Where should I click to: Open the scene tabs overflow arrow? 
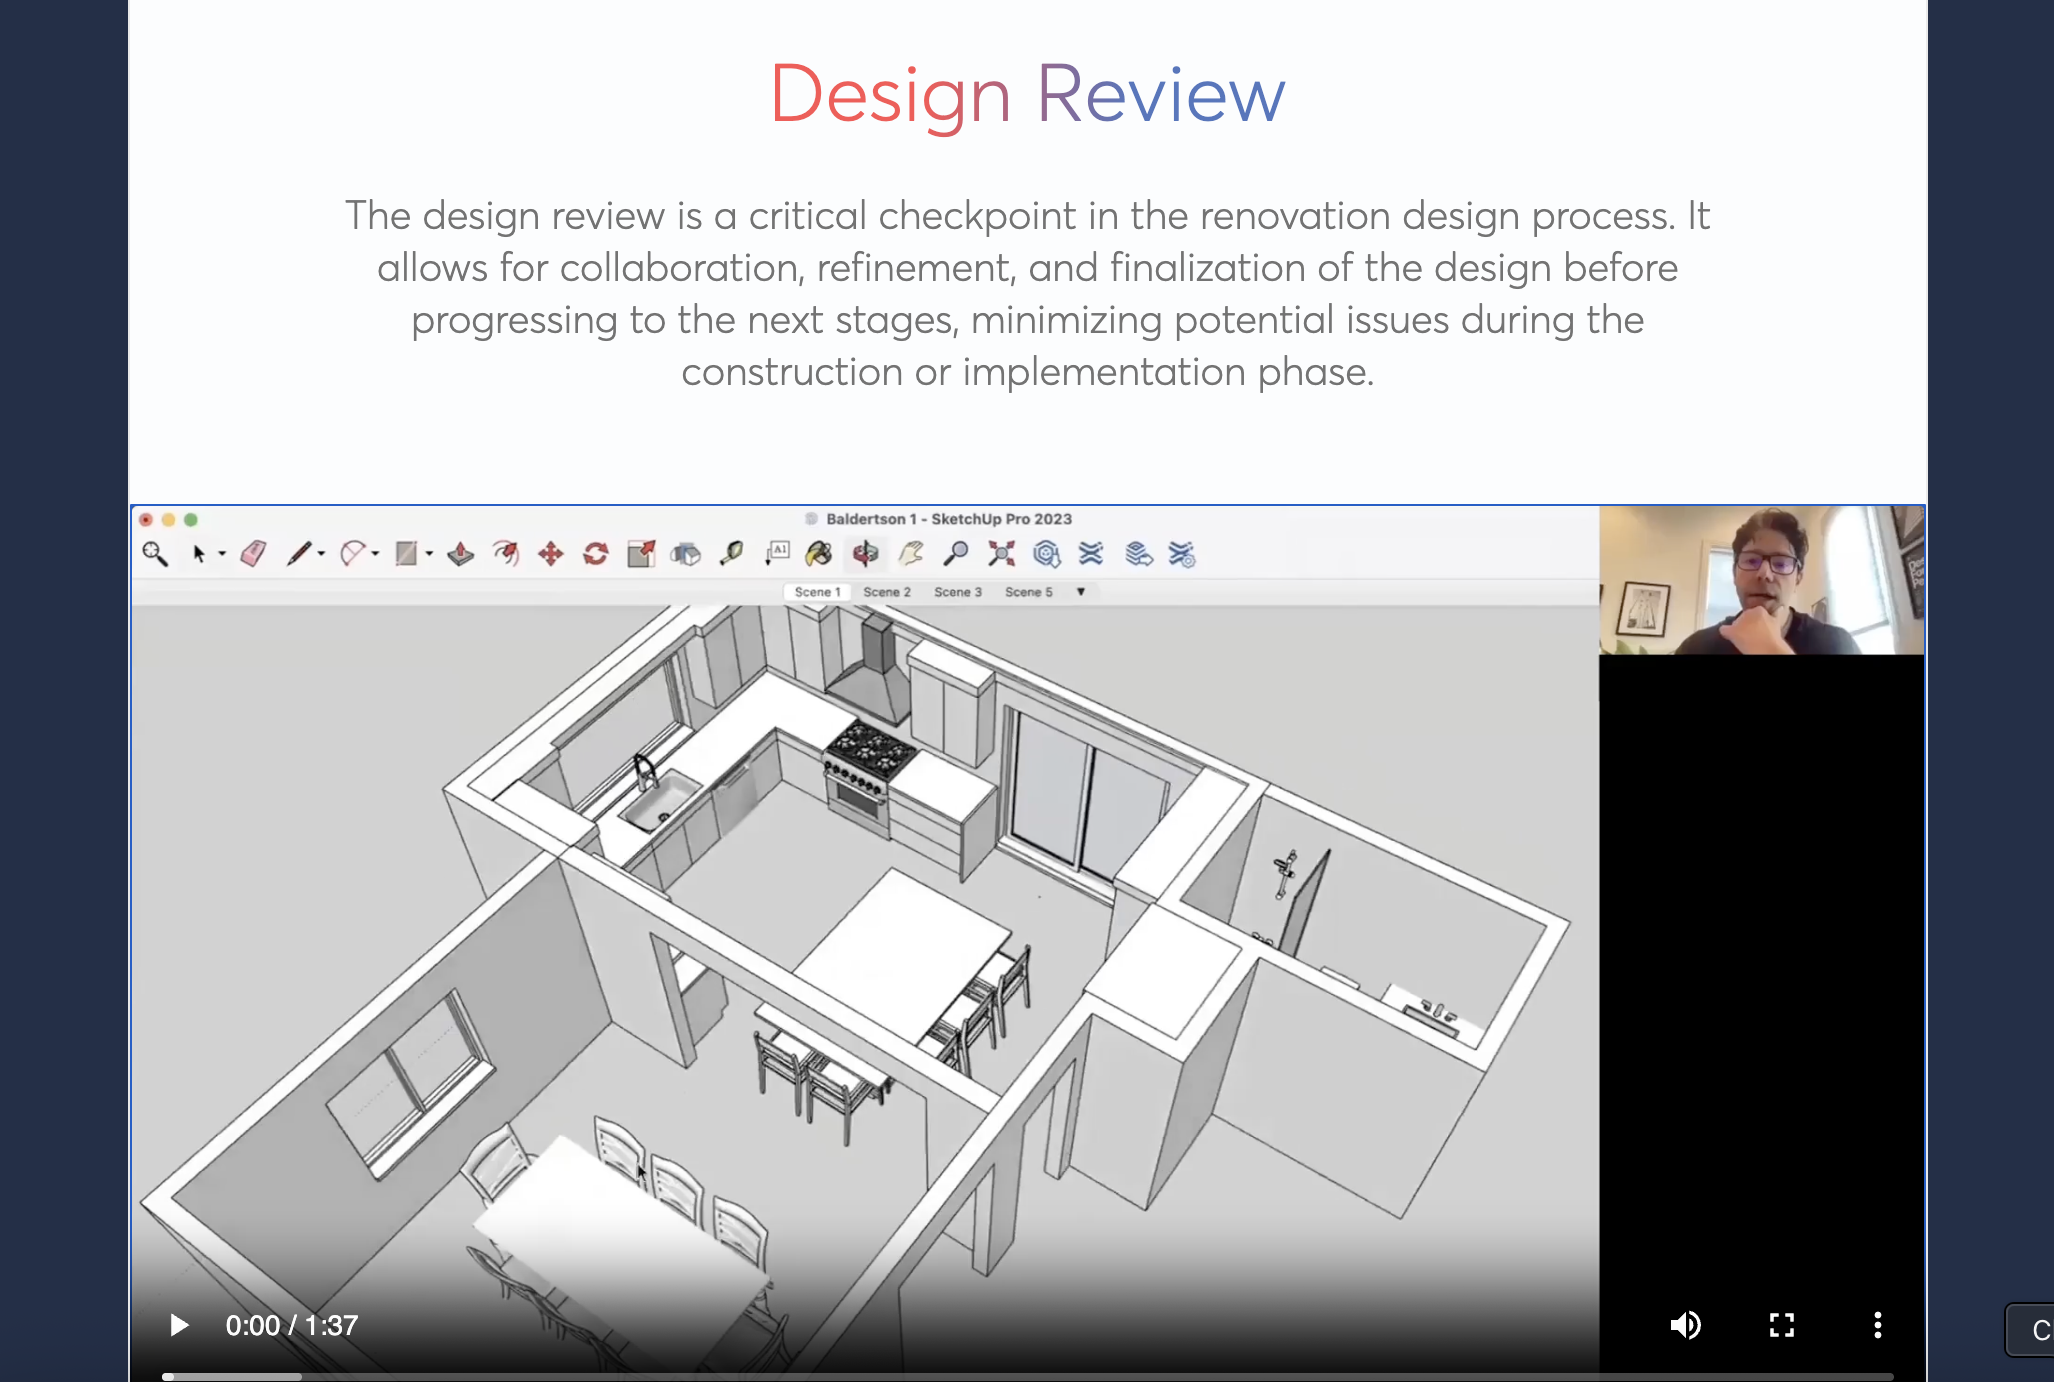(1081, 592)
